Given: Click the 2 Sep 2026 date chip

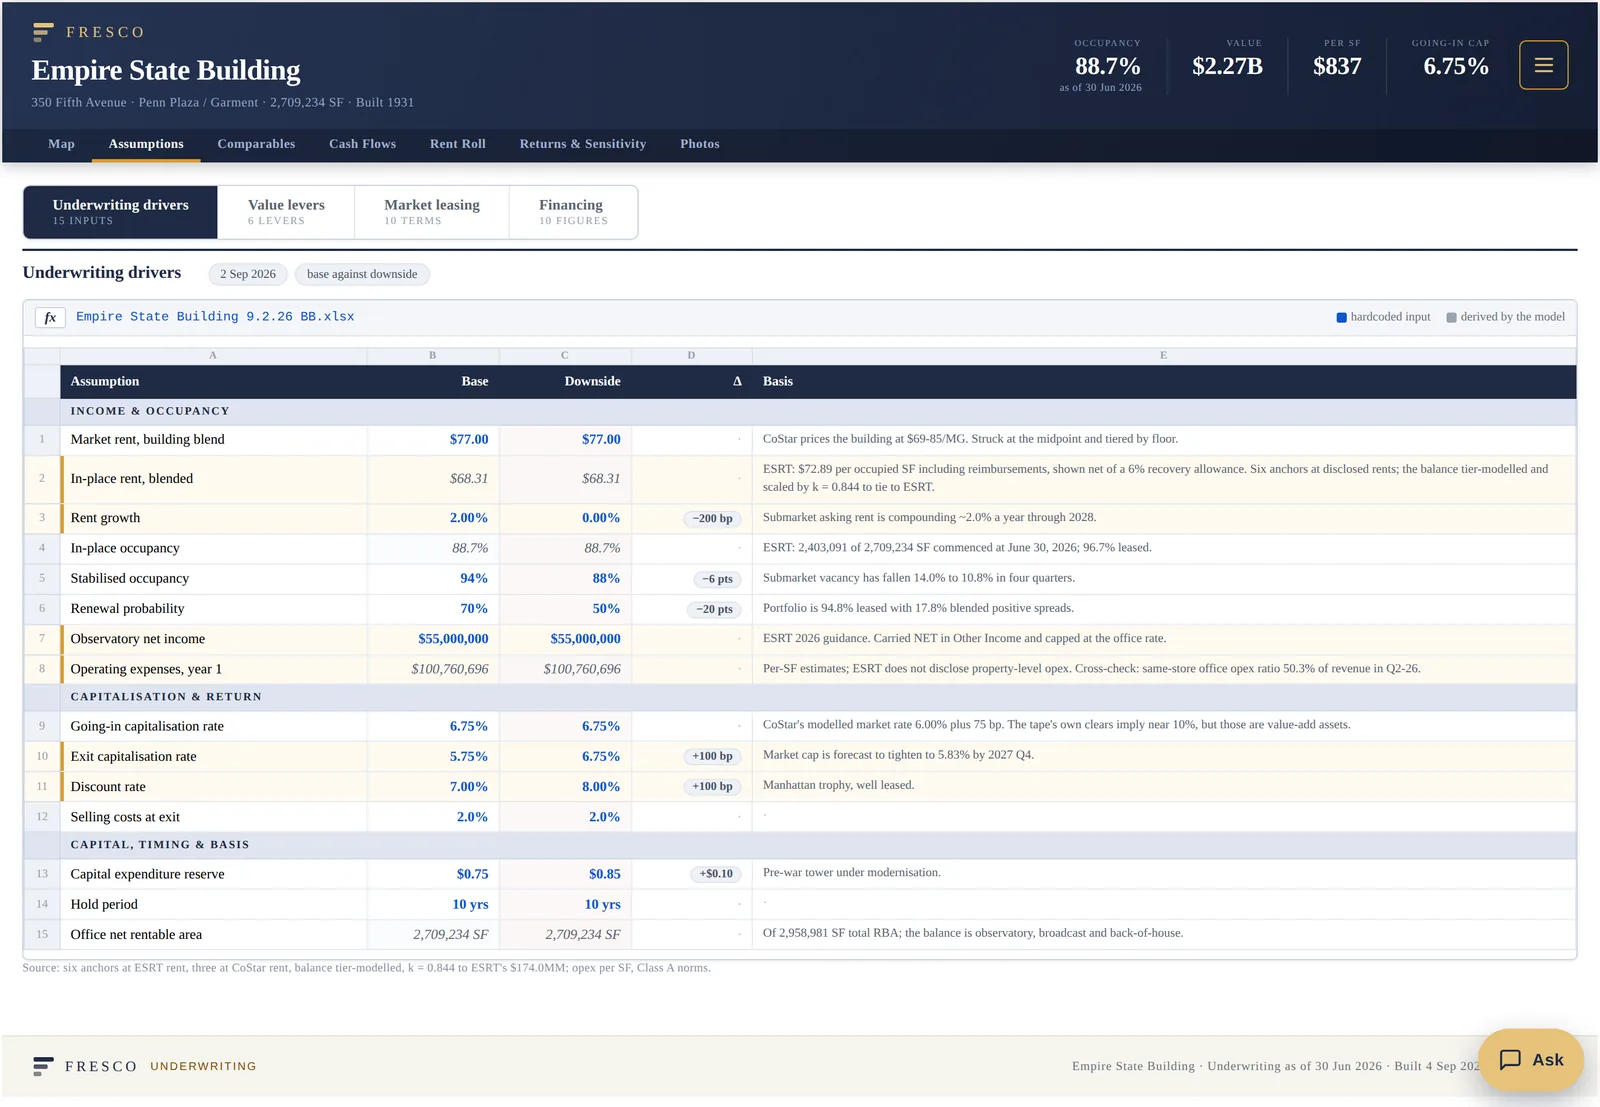Looking at the screenshot, I should click(x=248, y=274).
